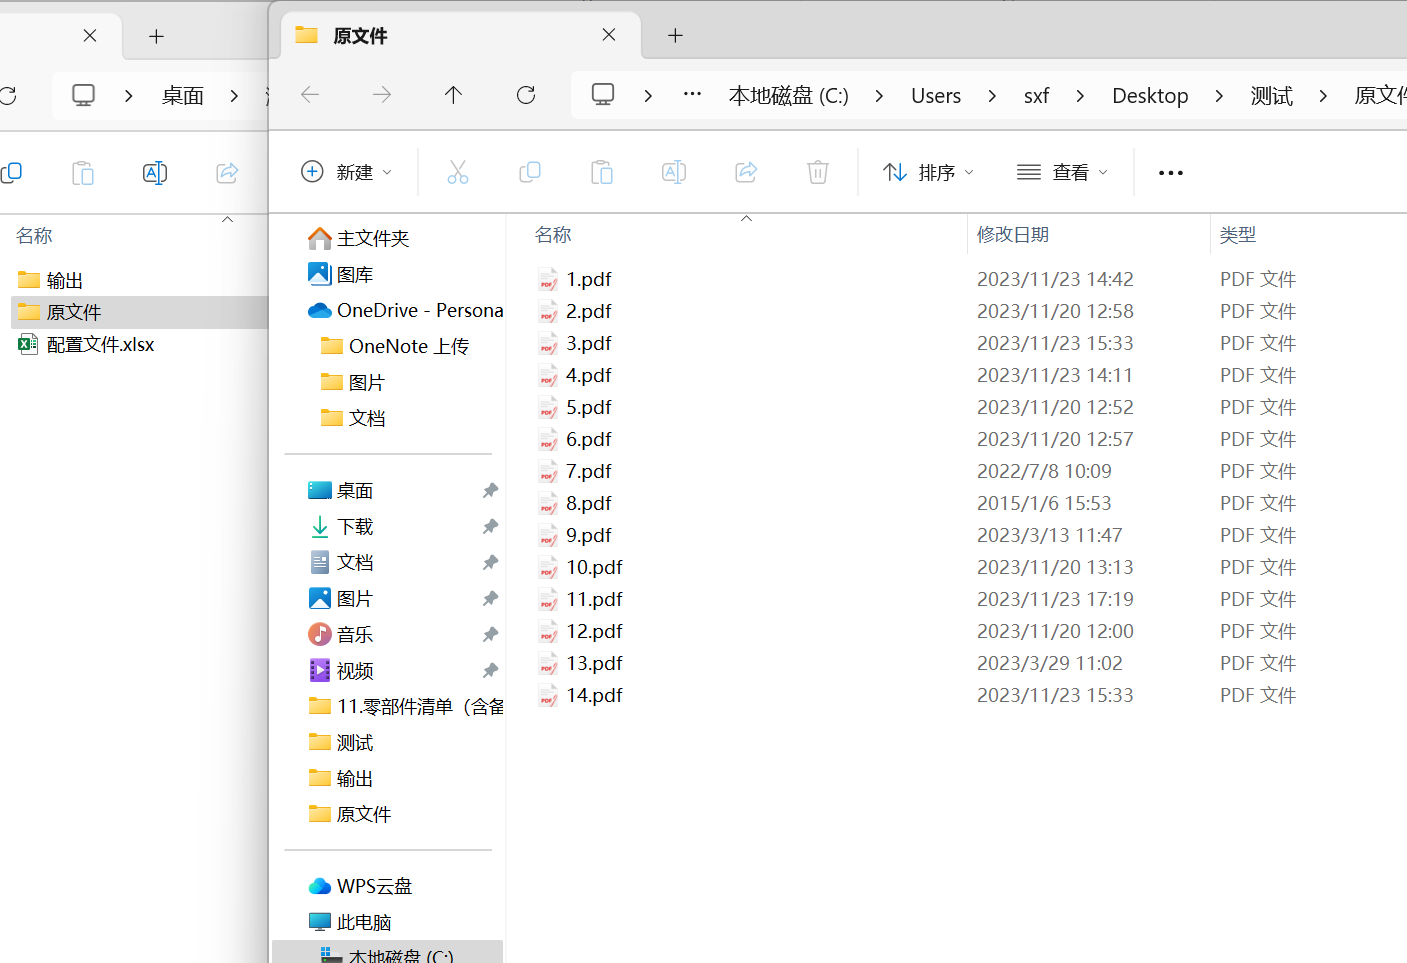Click 测试 in the address bar path
This screenshot has height=963, width=1407.
click(1272, 96)
